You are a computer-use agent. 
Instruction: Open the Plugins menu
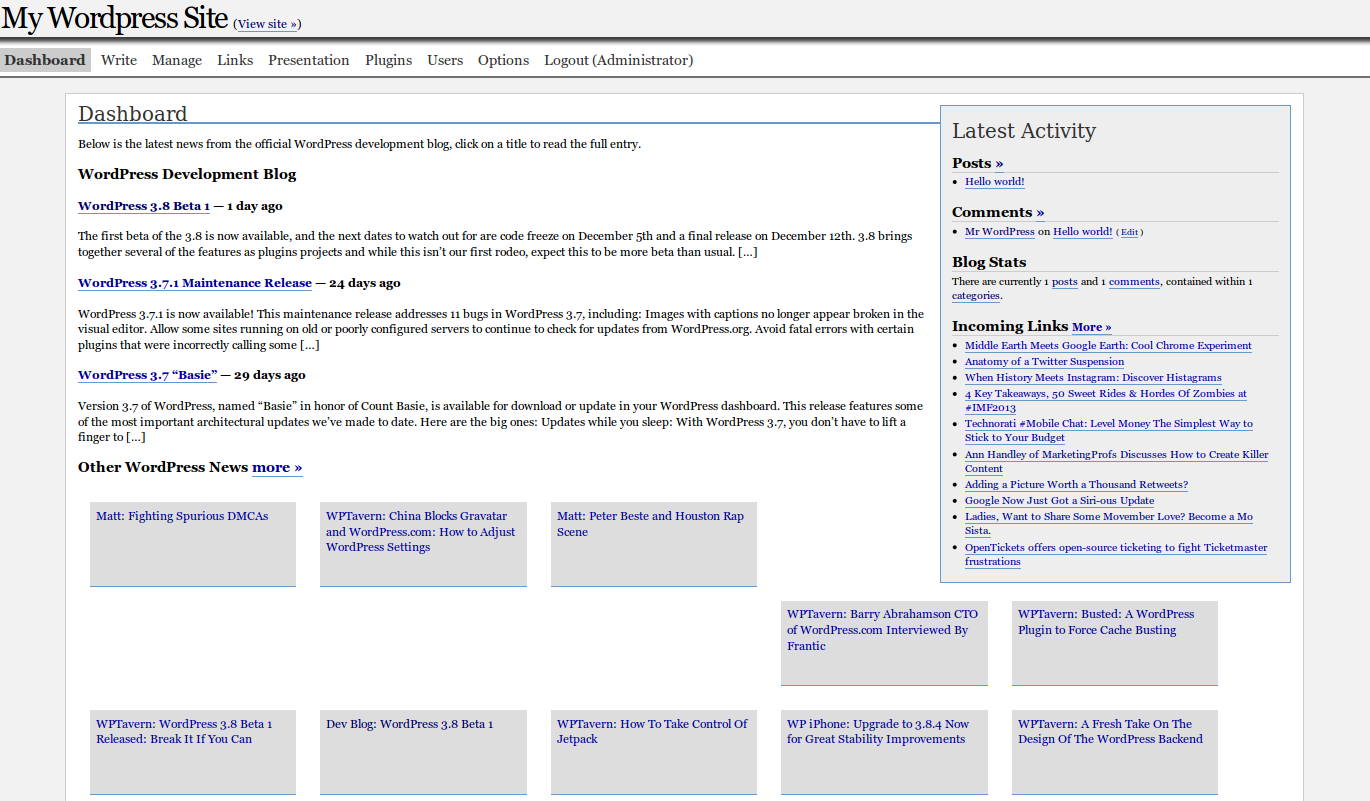[388, 60]
